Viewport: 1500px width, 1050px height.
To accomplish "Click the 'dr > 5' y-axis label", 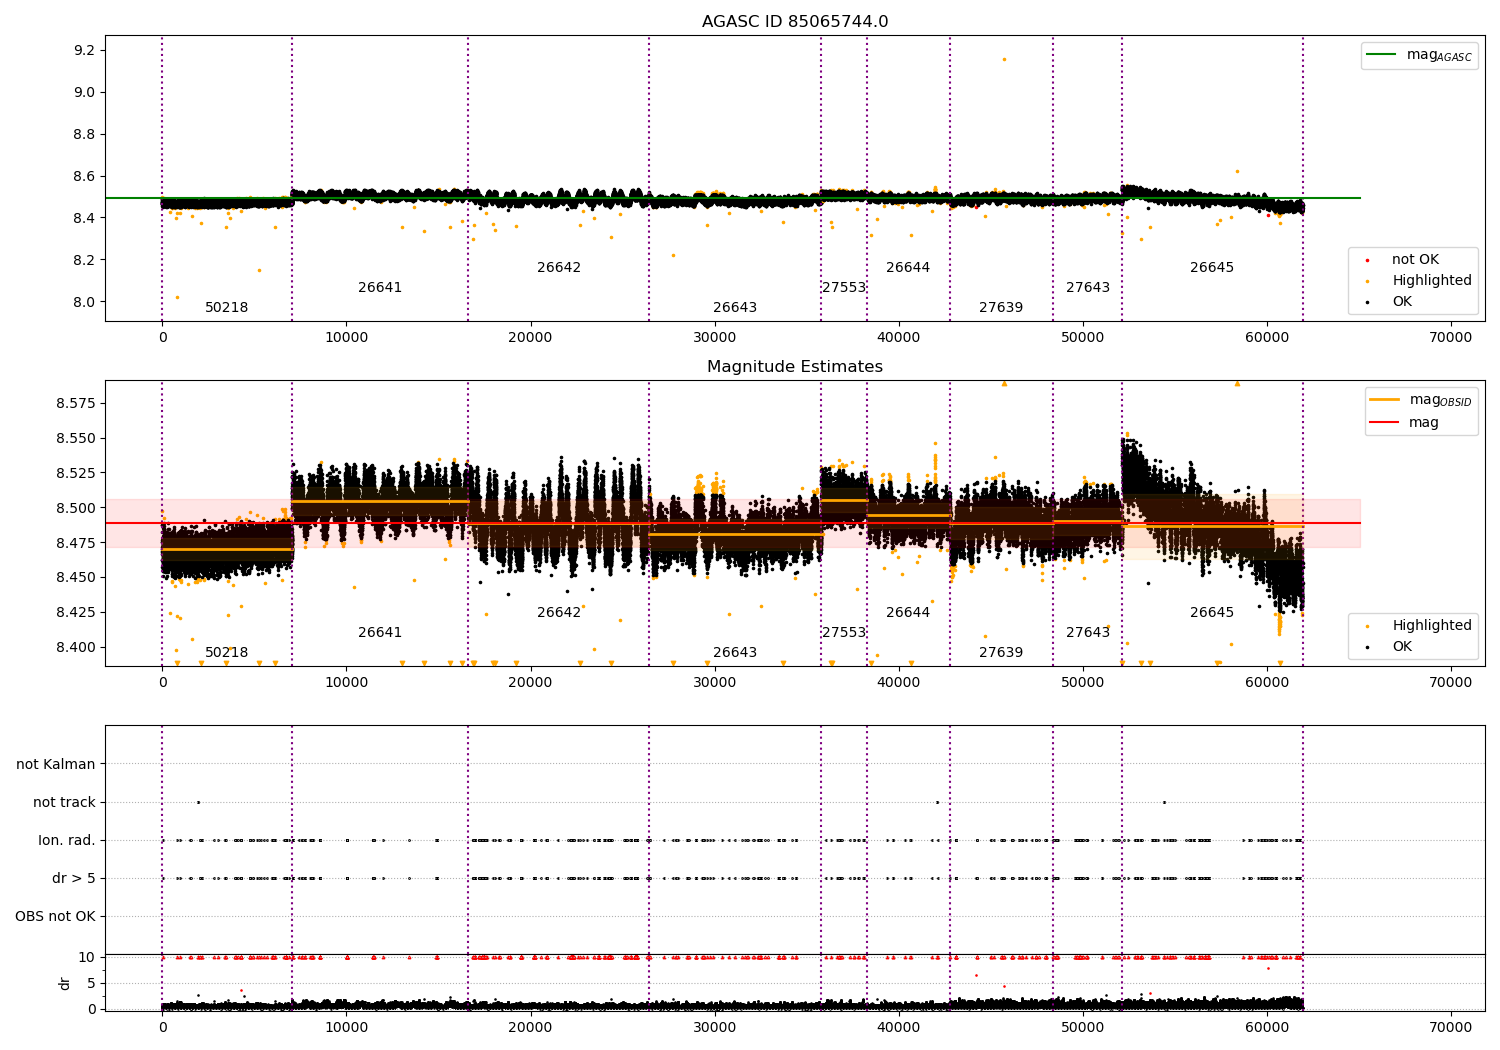I will pyautogui.click(x=74, y=878).
